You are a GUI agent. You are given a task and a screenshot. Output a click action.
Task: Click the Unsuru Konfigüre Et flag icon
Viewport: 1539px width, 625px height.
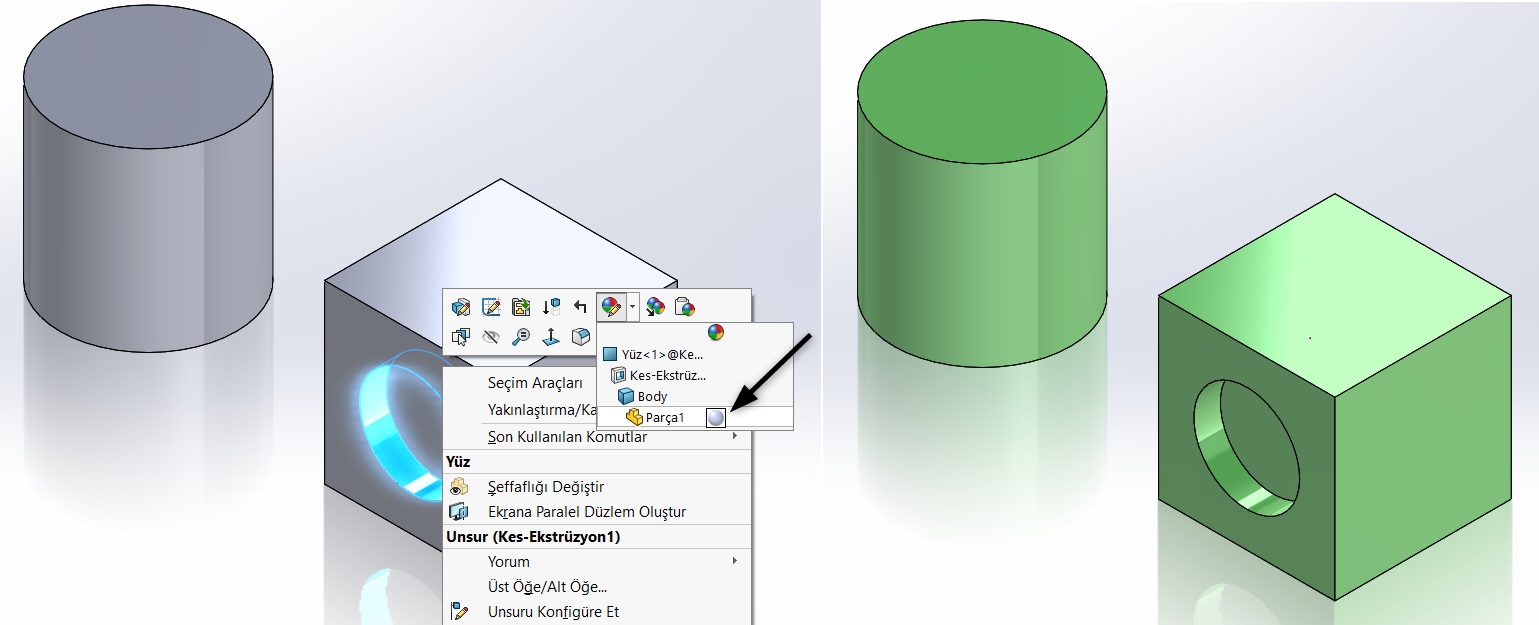[x=459, y=612]
